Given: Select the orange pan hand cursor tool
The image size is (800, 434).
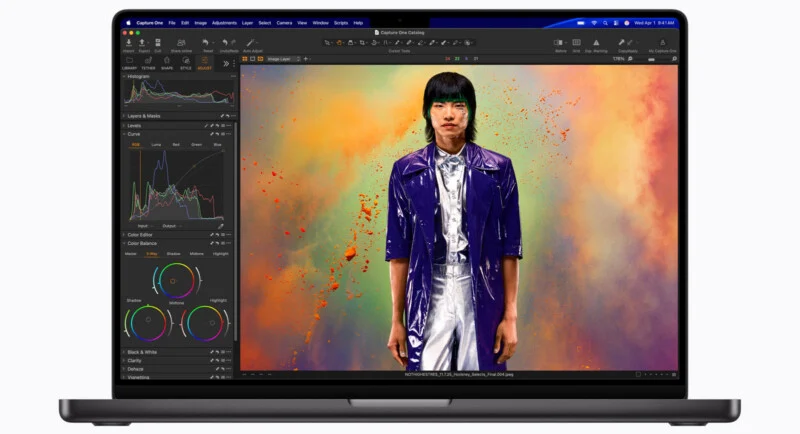Looking at the screenshot, I should click(339, 43).
